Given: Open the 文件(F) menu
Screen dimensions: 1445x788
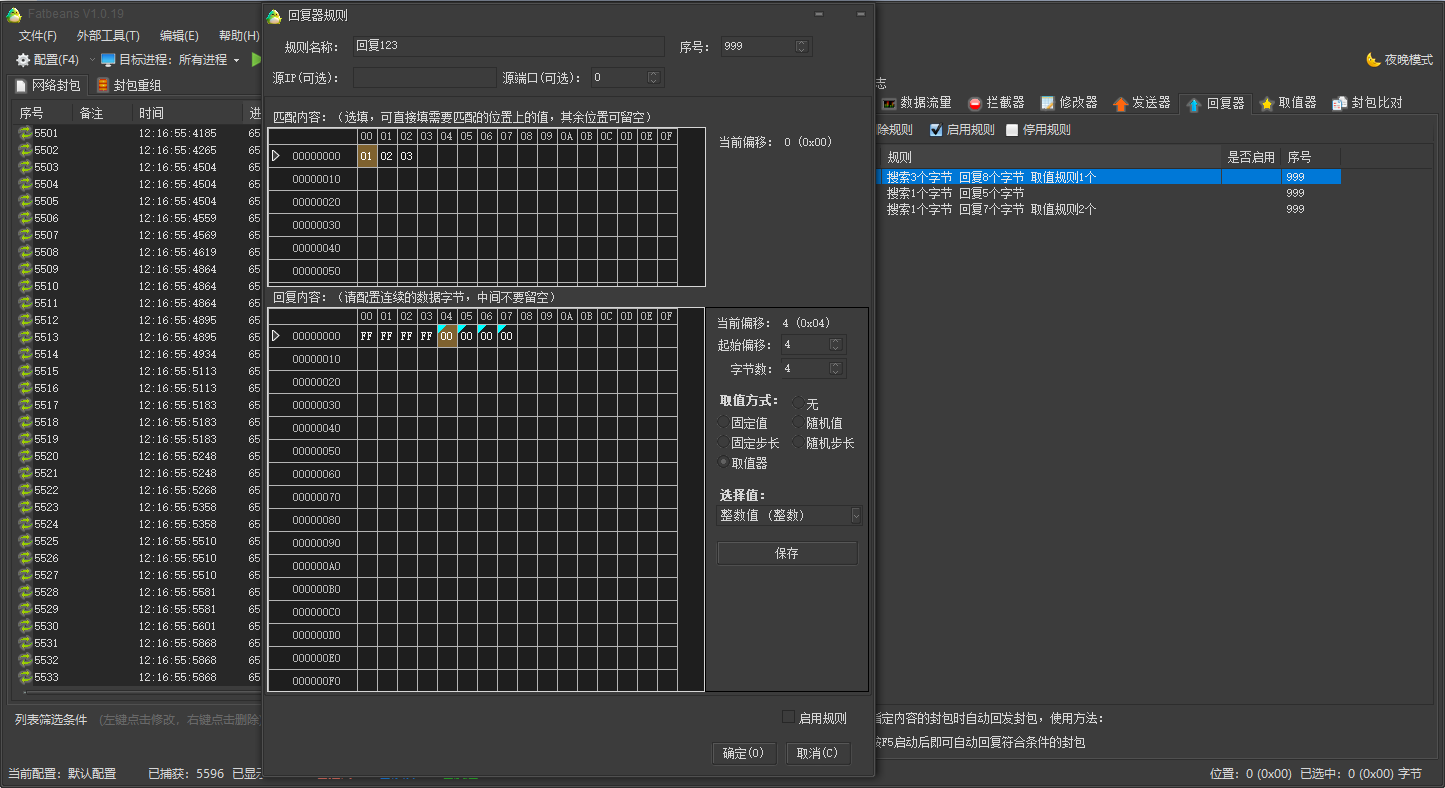Looking at the screenshot, I should [38, 36].
